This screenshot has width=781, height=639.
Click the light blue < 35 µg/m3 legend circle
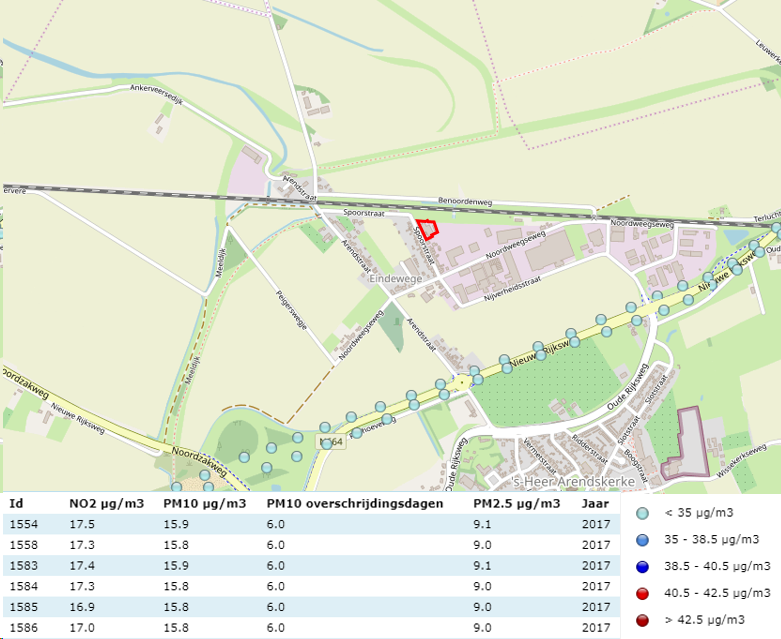pos(643,513)
